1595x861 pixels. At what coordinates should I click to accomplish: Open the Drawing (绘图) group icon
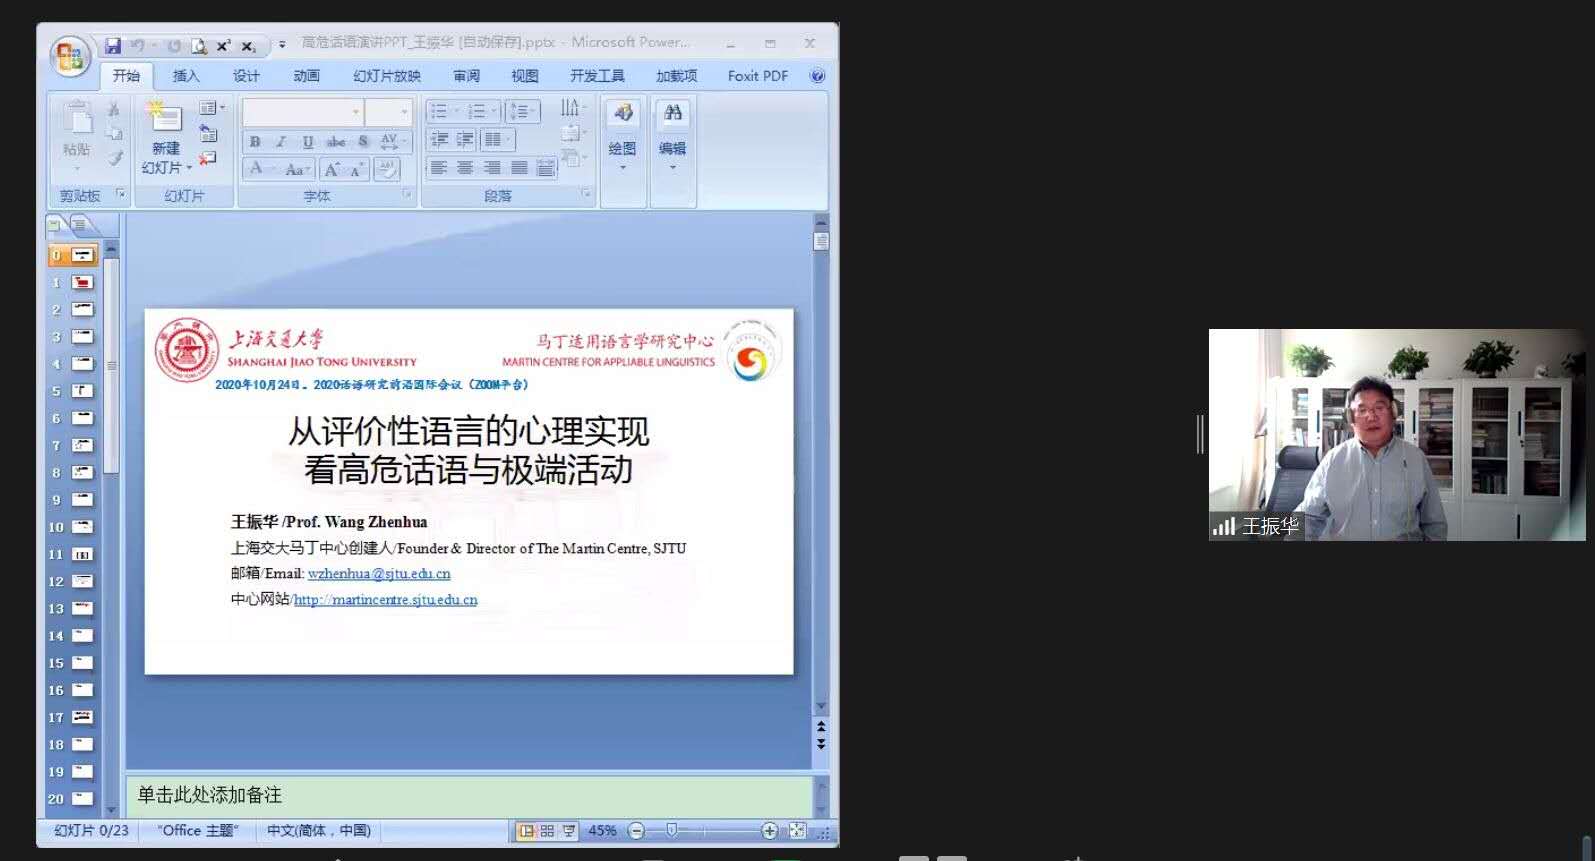tap(622, 114)
